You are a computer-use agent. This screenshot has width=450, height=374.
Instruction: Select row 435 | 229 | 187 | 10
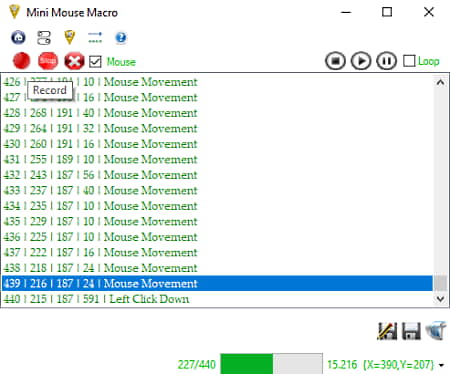[x=217, y=221]
